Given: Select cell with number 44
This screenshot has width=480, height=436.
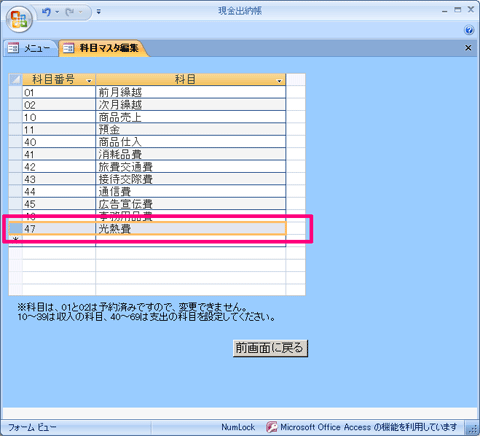Looking at the screenshot, I should click(59, 191).
